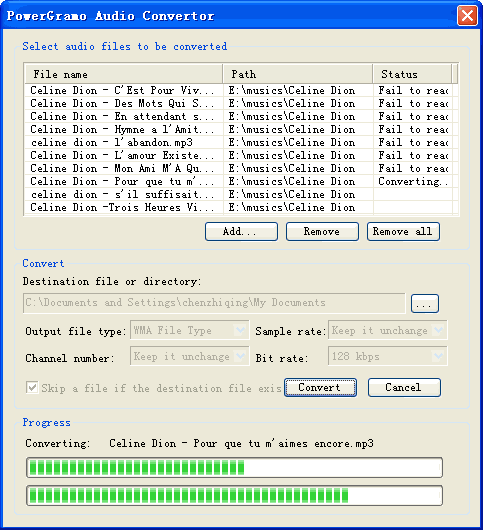Image resolution: width=483 pixels, height=530 pixels.
Task: Click the Remove all button
Action: [x=403, y=232]
